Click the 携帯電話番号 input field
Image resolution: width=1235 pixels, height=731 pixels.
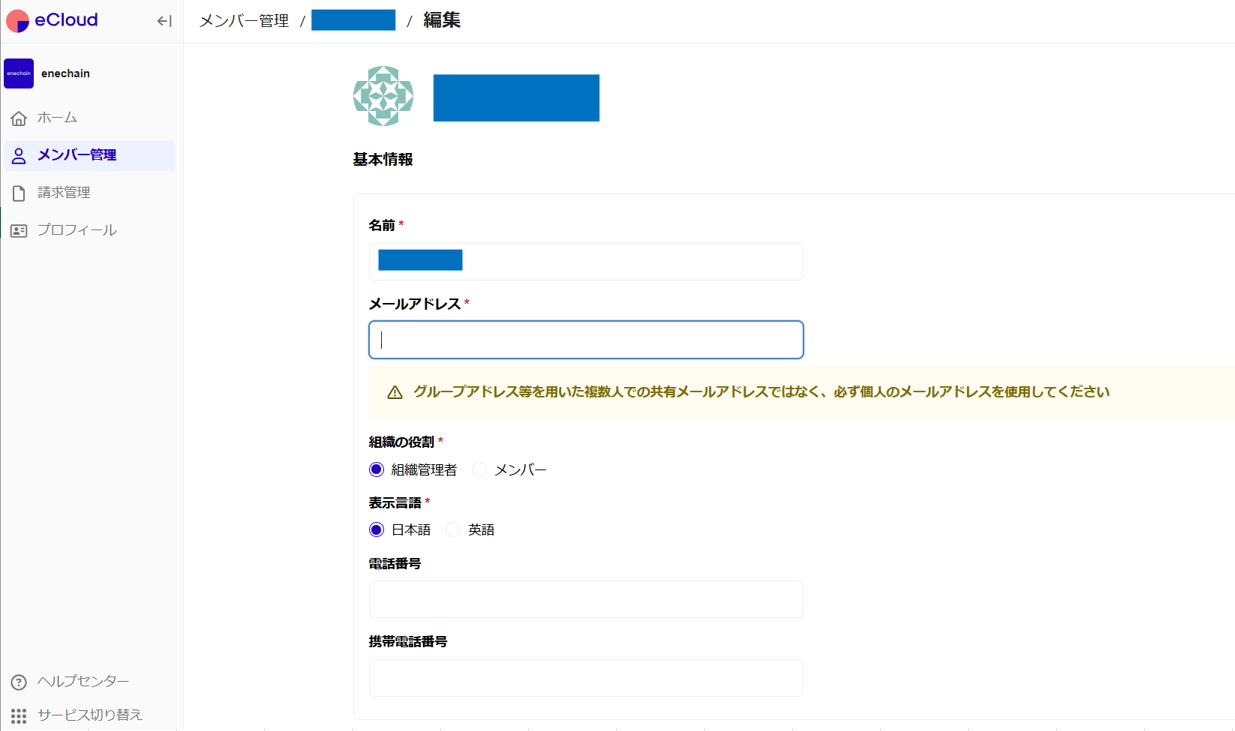(586, 678)
